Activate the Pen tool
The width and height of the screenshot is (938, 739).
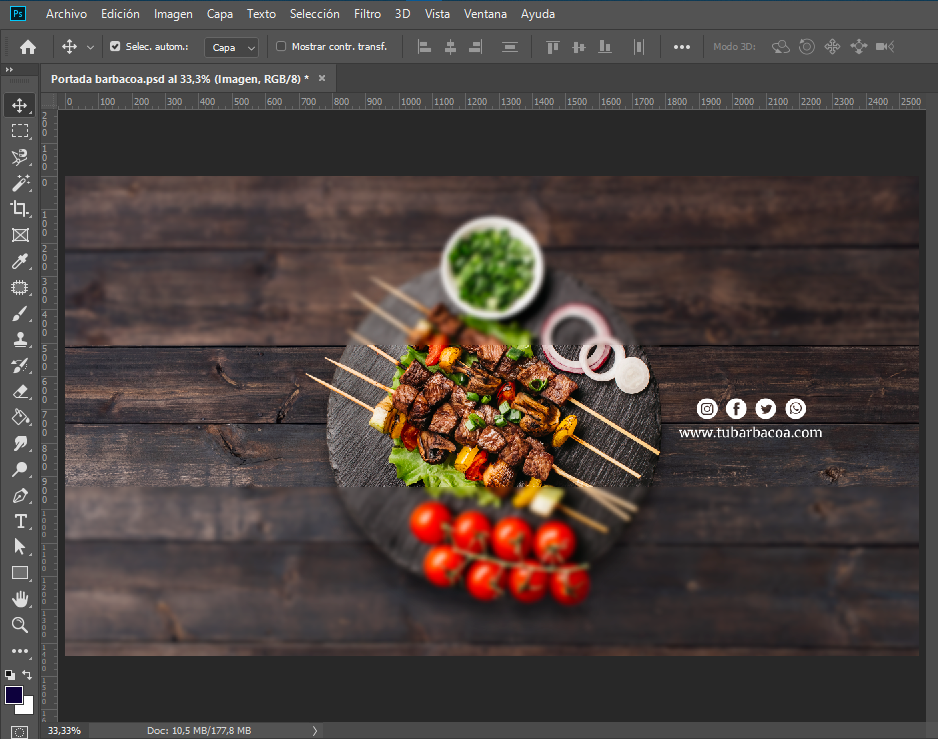coord(20,495)
